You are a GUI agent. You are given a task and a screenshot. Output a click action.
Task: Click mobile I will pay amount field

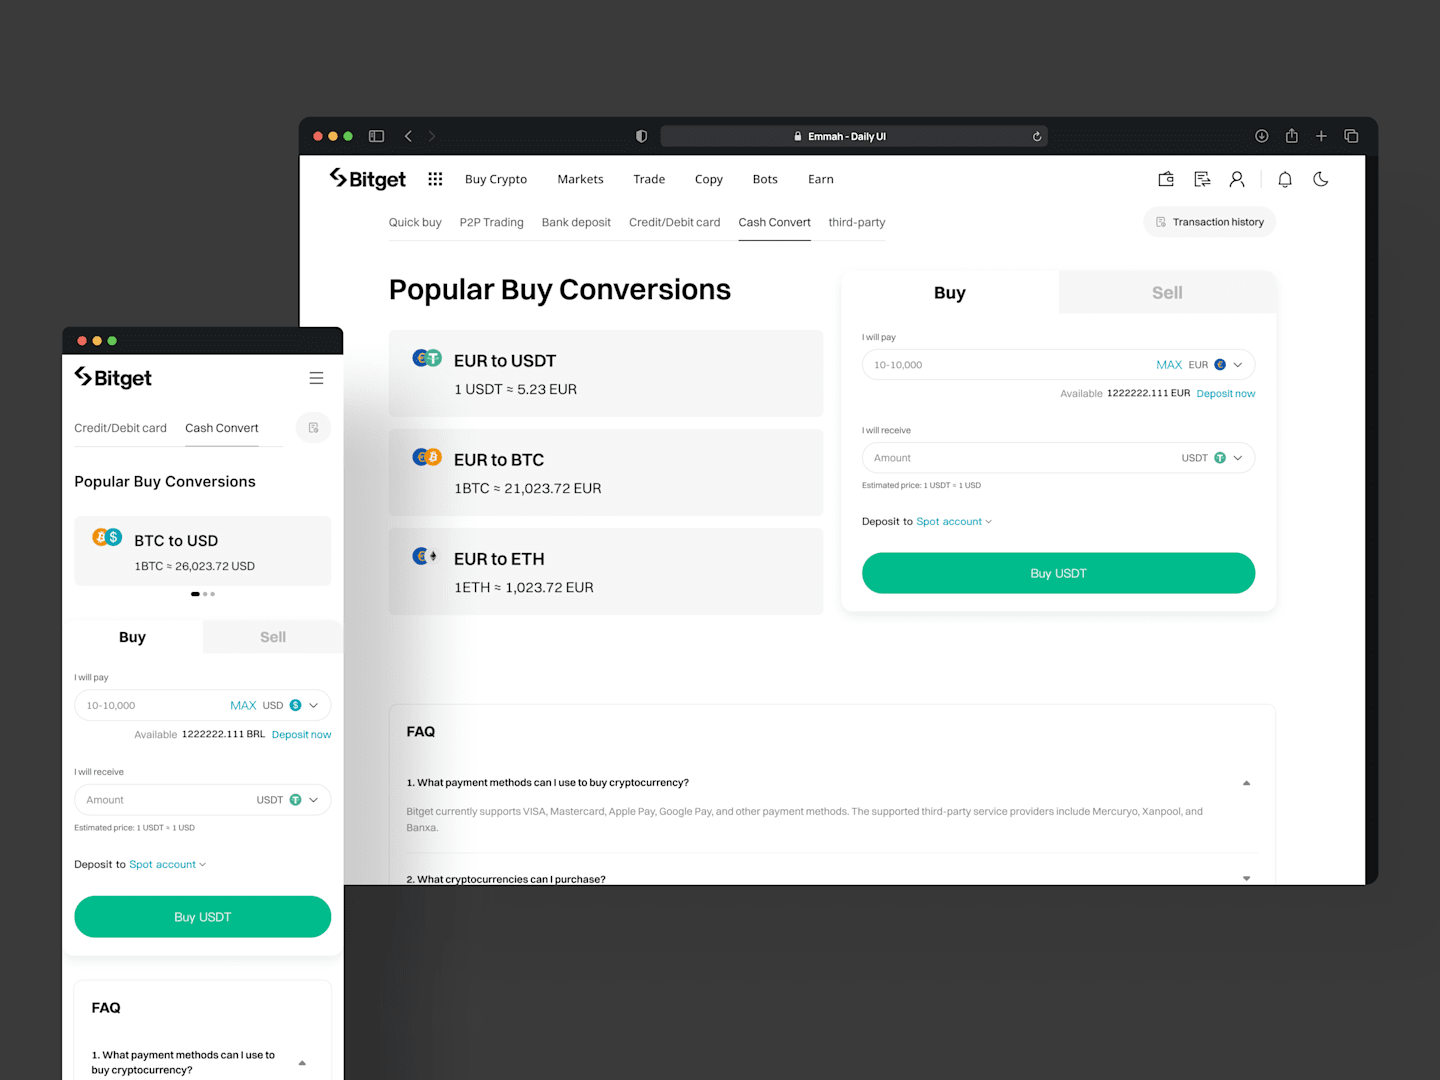click(x=202, y=706)
